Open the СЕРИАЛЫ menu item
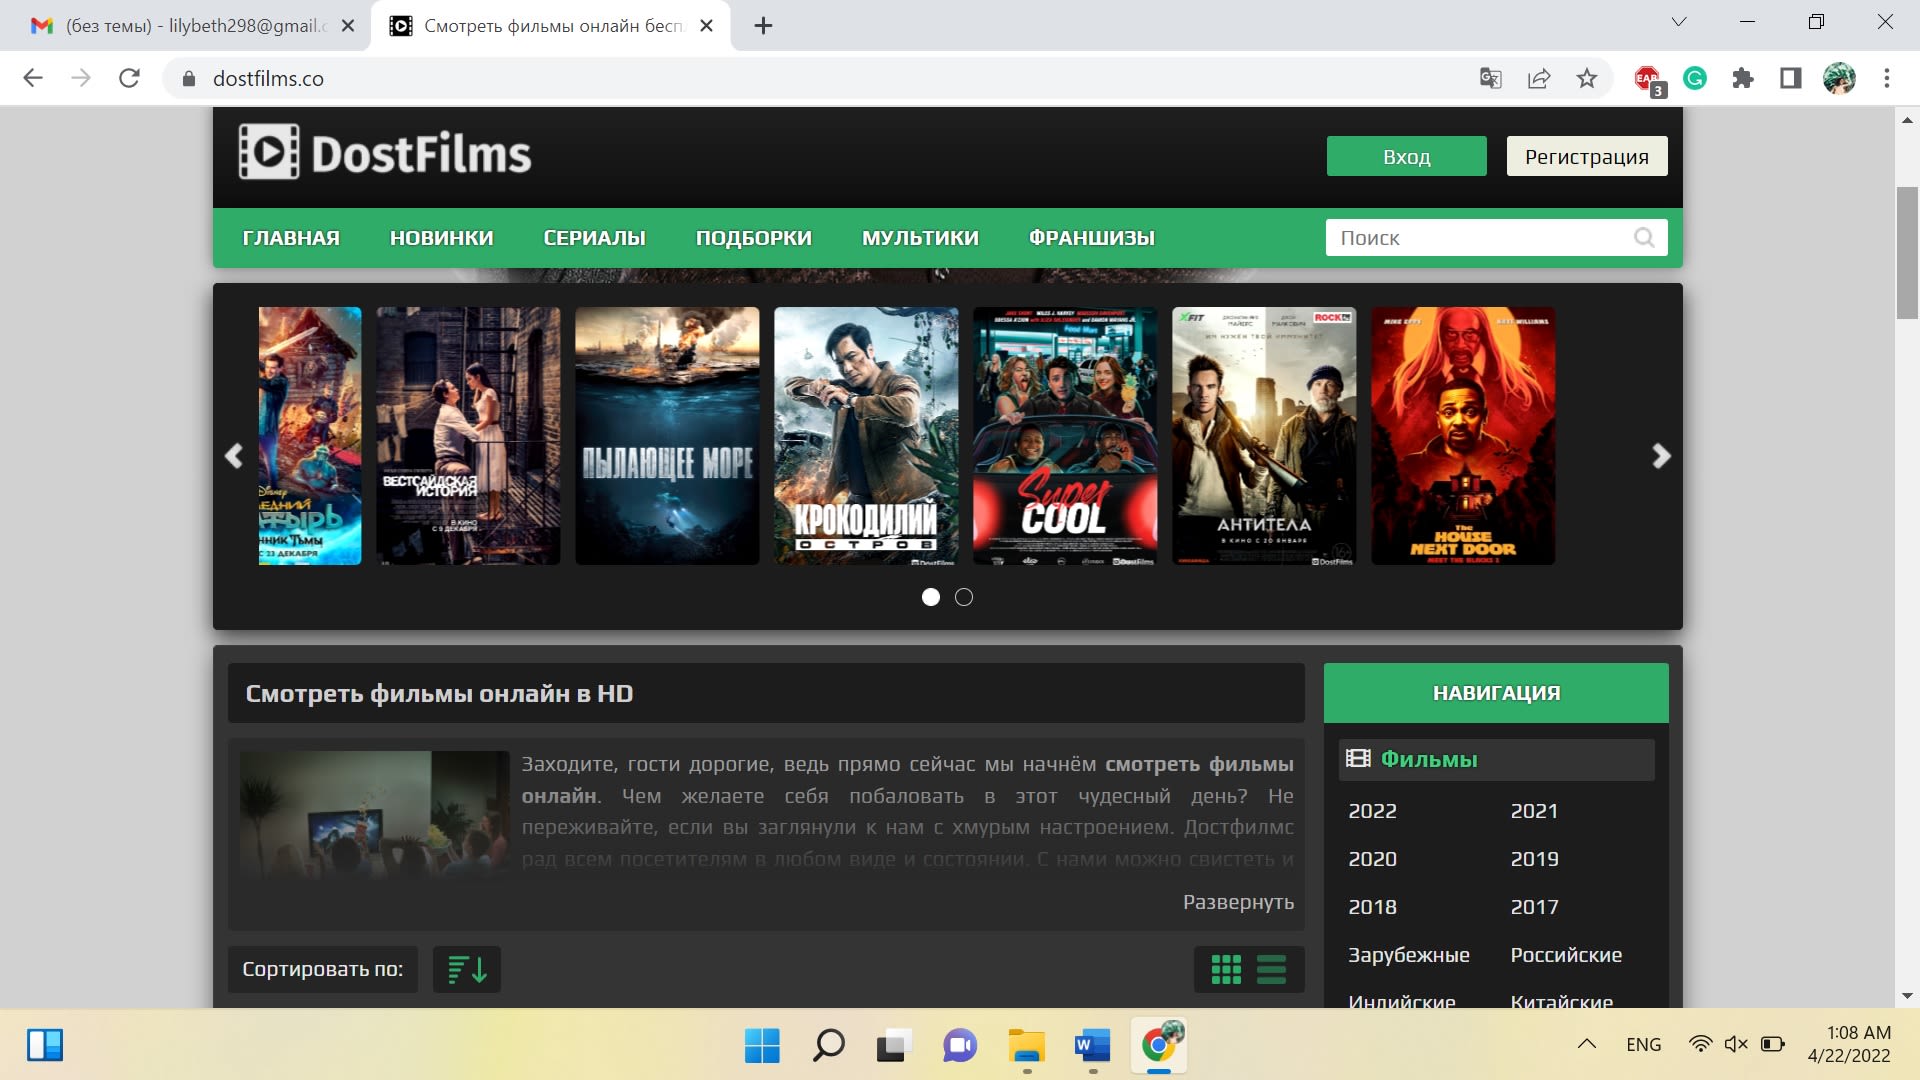Image resolution: width=1920 pixels, height=1080 pixels. click(x=594, y=238)
